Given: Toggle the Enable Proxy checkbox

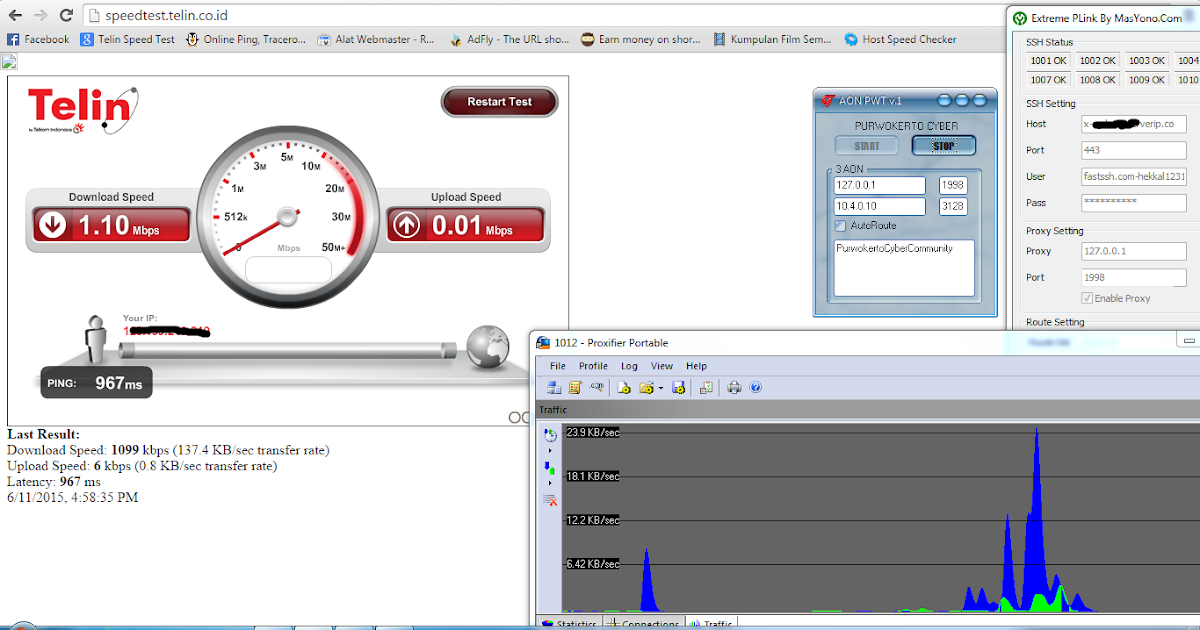Looking at the screenshot, I should pyautogui.click(x=1087, y=298).
